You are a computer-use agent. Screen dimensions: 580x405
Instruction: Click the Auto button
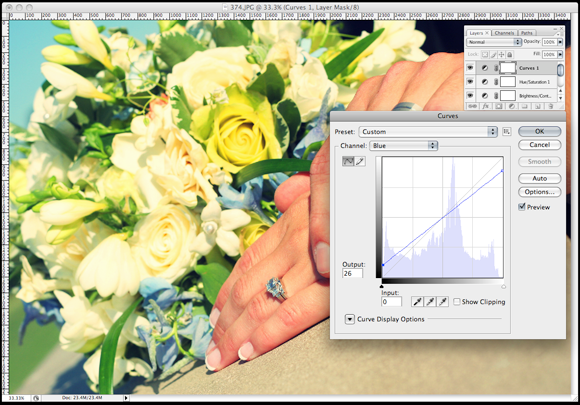[540, 178]
